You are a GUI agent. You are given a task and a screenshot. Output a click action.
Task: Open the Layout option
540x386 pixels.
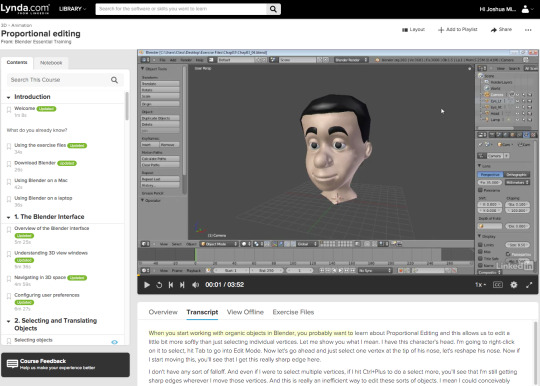coord(413,30)
